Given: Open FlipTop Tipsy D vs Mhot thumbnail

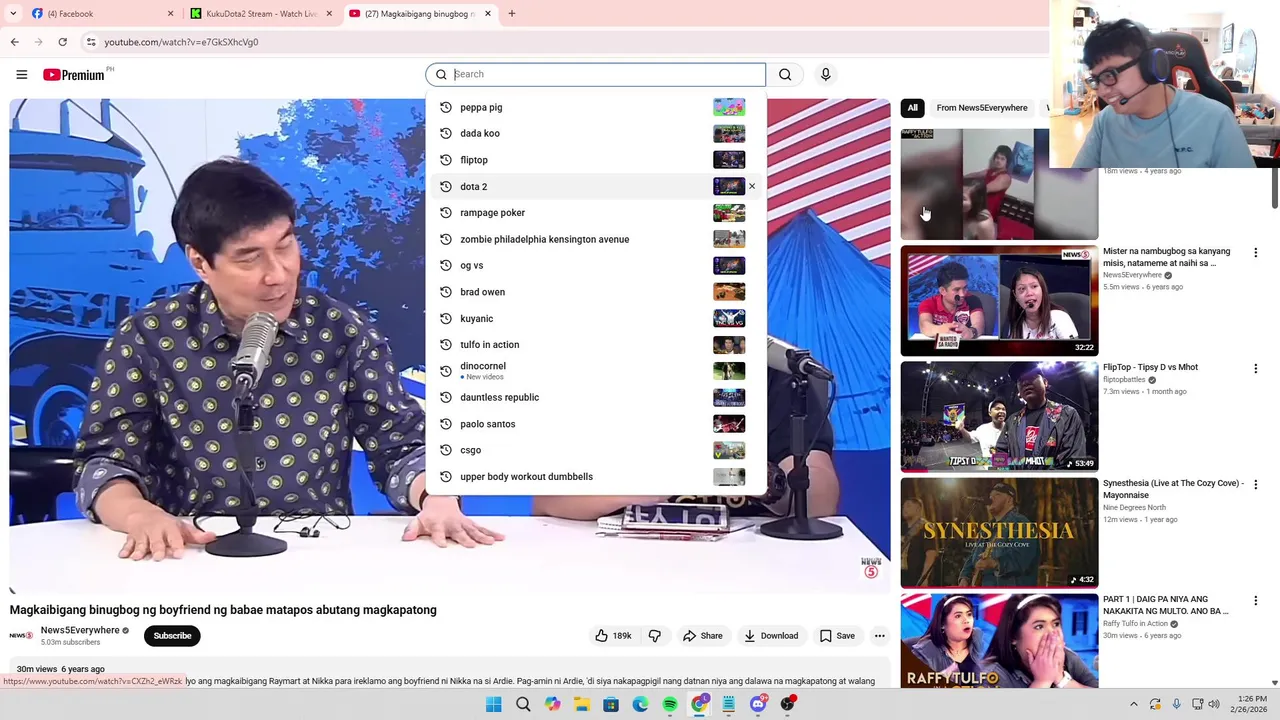Looking at the screenshot, I should (999, 417).
